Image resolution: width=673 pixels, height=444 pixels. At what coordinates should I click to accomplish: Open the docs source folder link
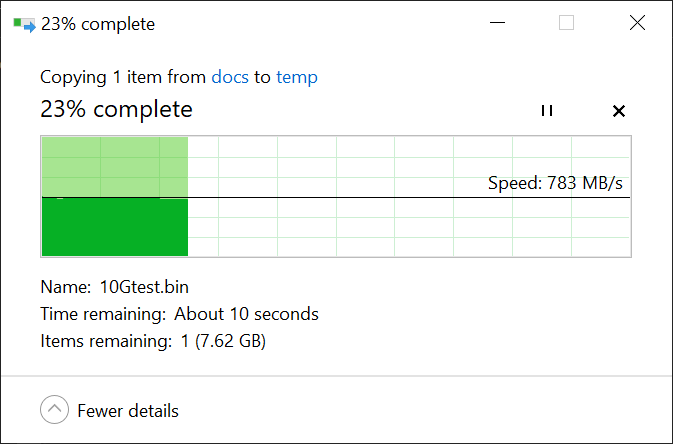point(230,77)
